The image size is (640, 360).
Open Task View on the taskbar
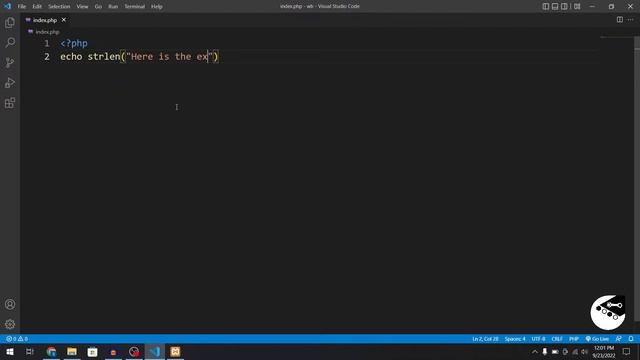[x=30, y=351]
